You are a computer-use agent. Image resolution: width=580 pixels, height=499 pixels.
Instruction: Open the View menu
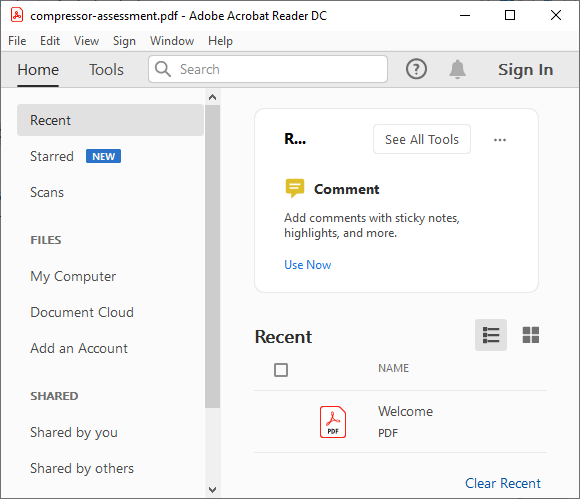tap(87, 41)
